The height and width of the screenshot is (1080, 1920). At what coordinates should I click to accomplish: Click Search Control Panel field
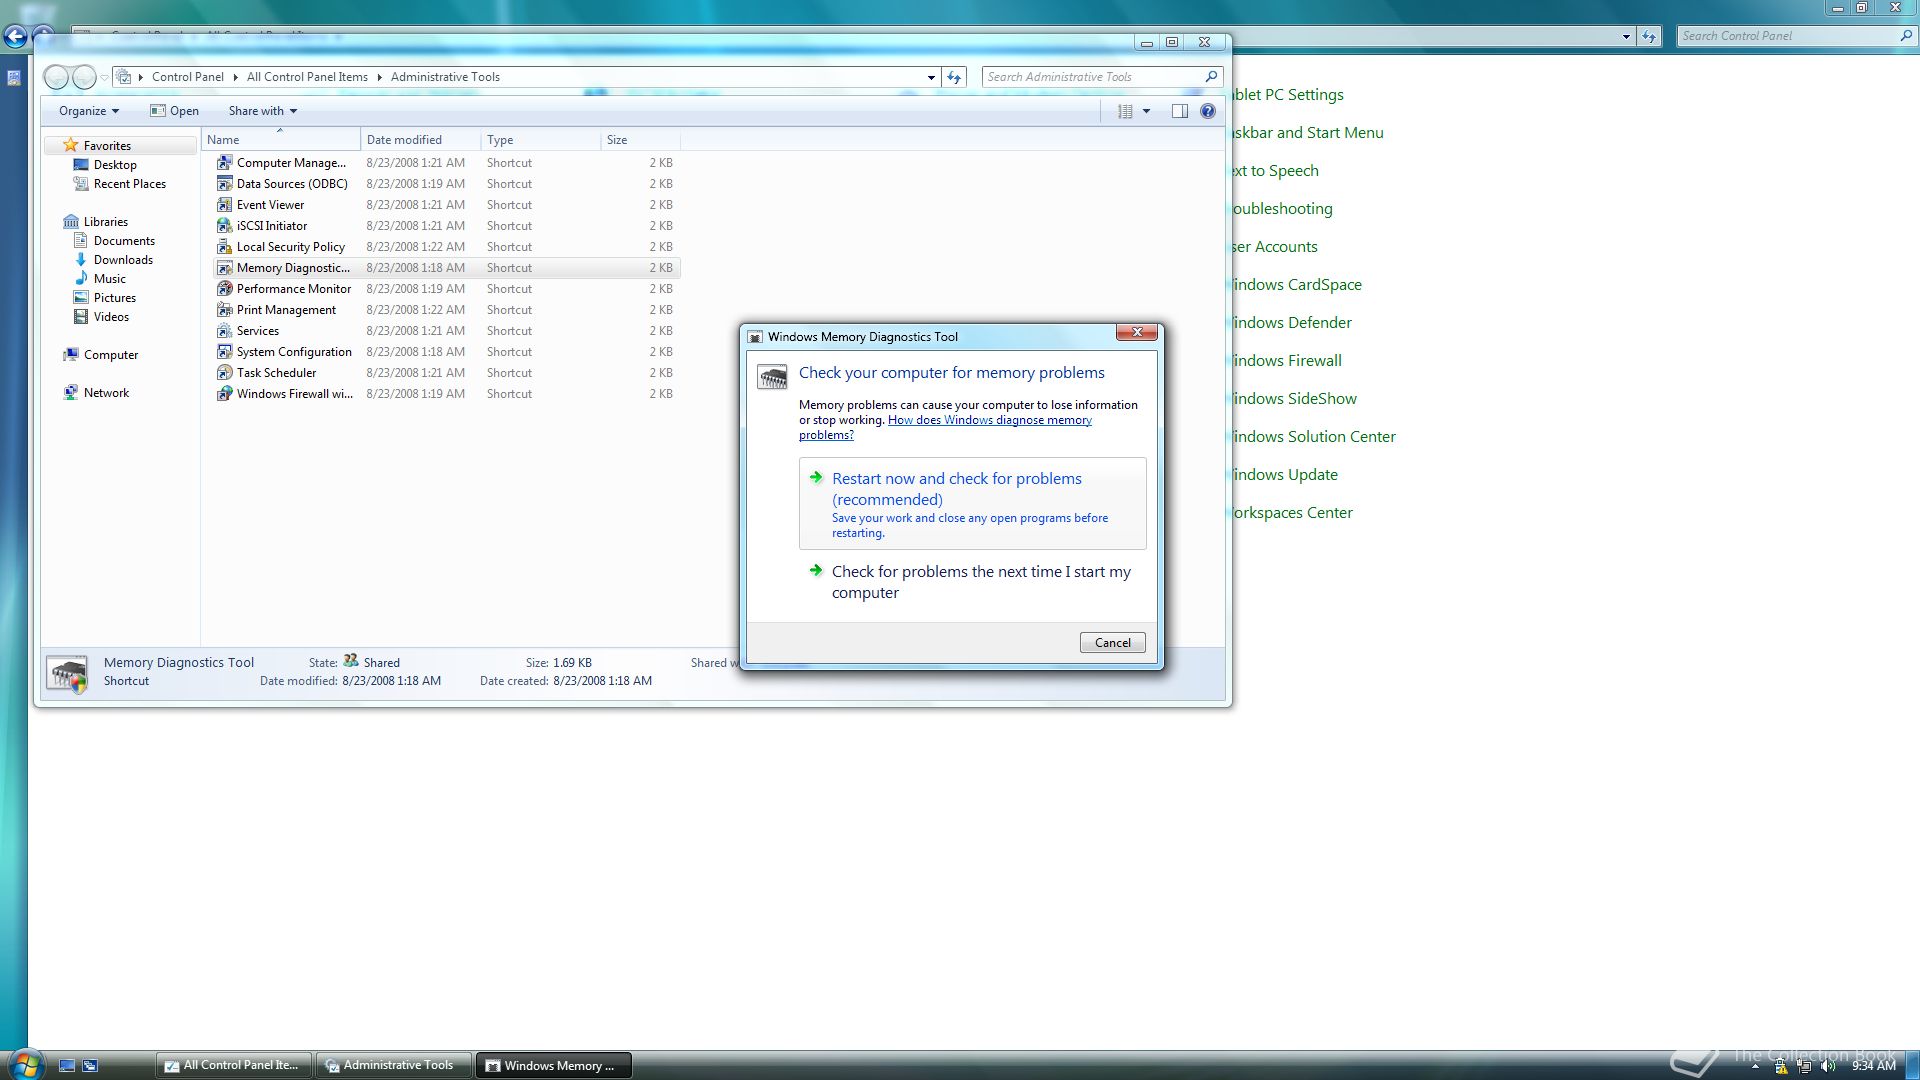click(1787, 36)
